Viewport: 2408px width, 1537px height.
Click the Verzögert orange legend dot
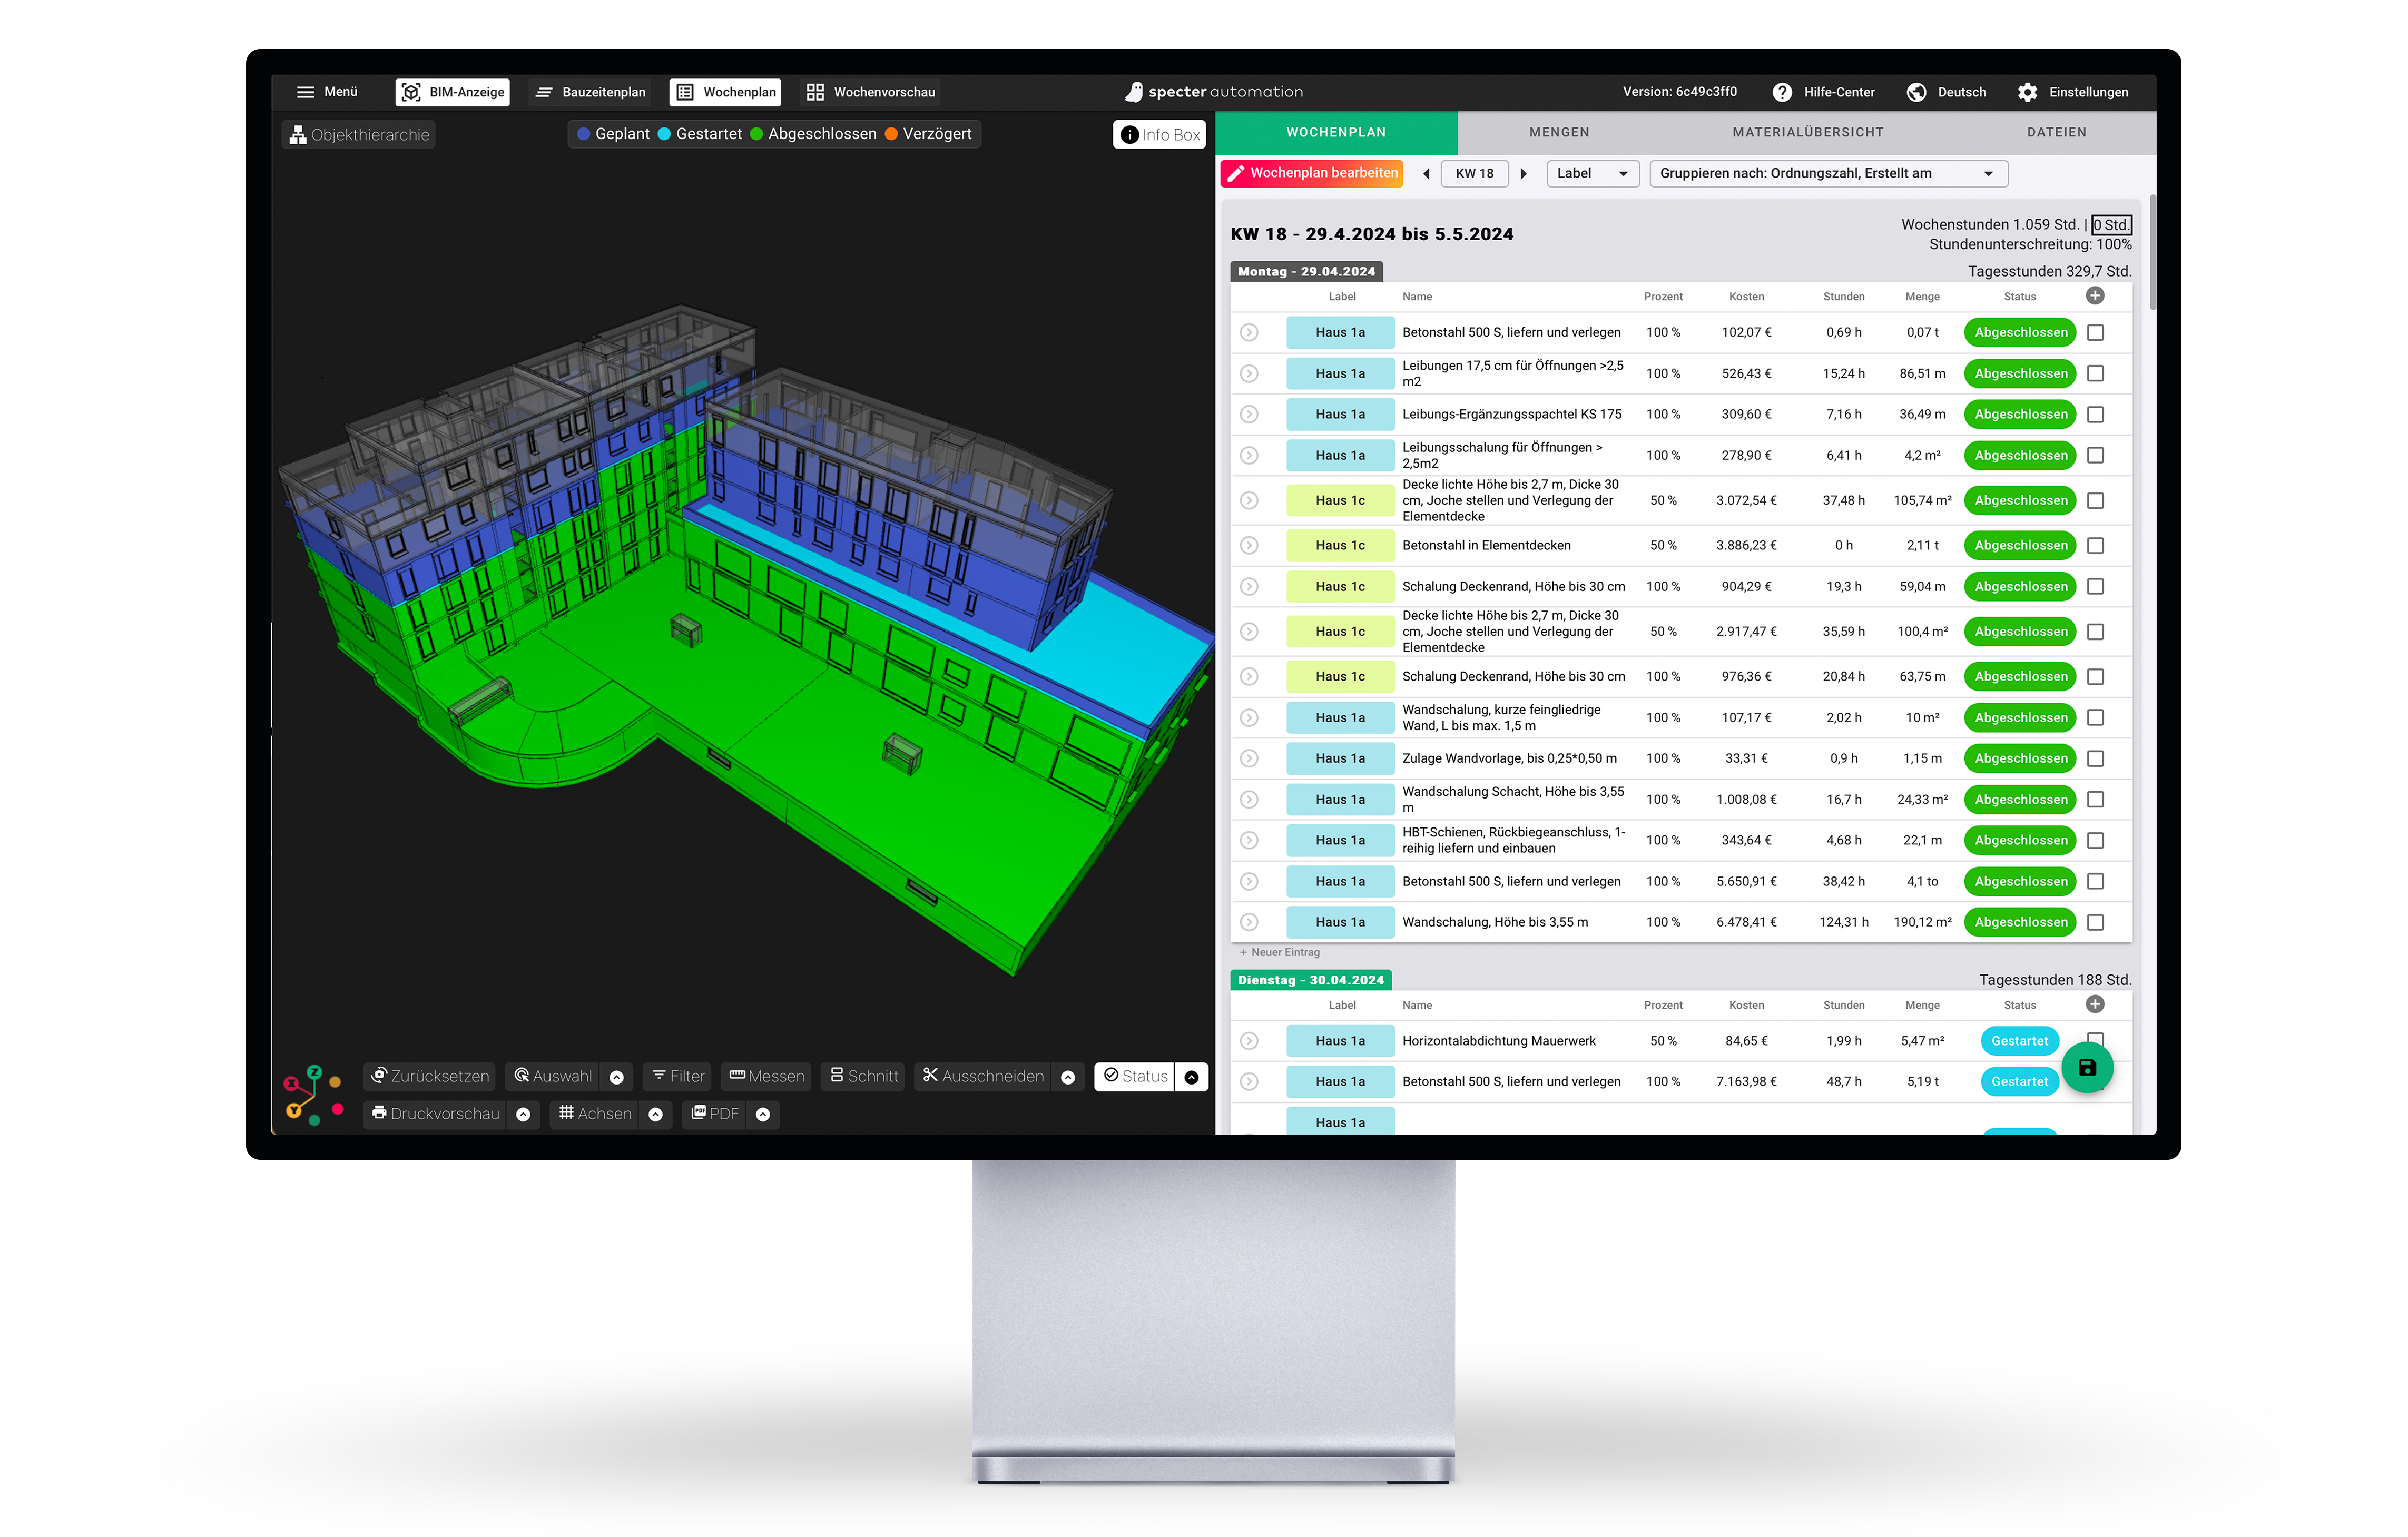point(891,134)
